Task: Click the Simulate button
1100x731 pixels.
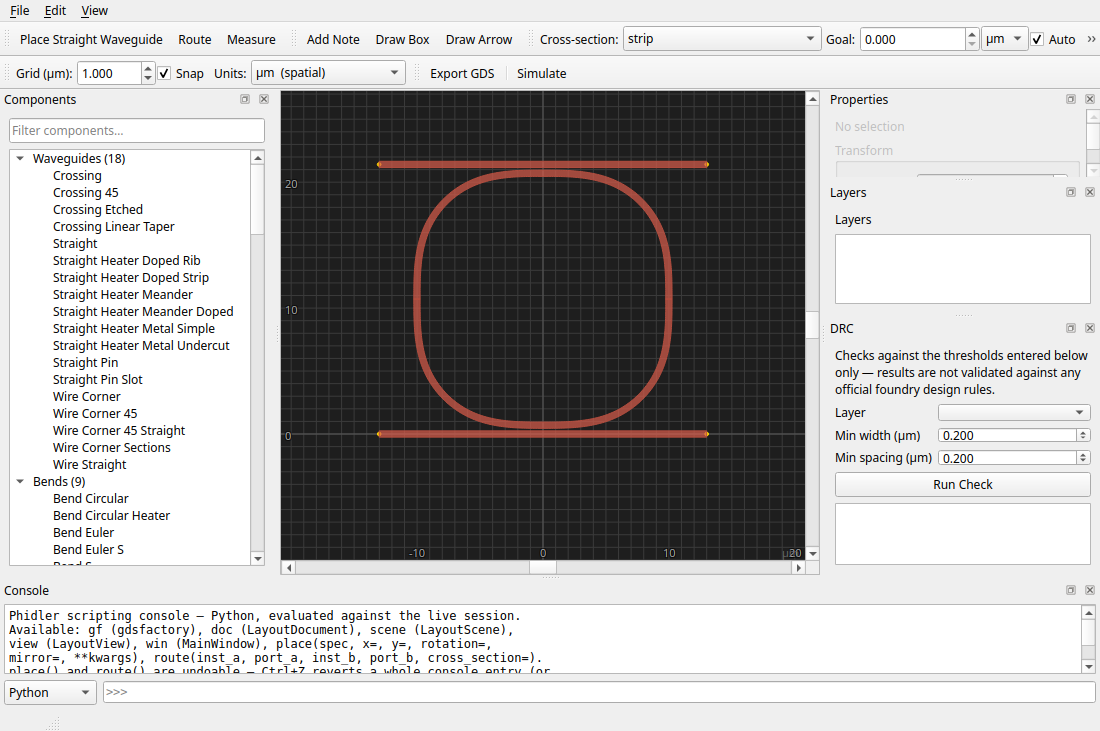Action: tap(541, 74)
